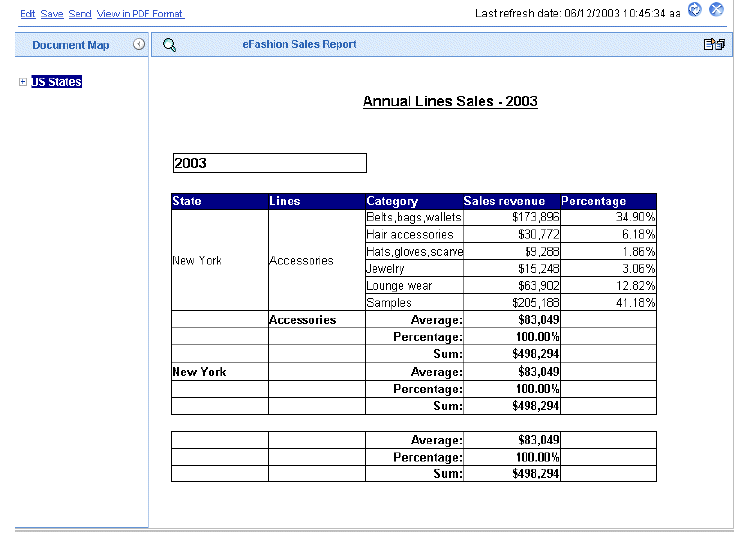Click the State column header
Image resolution: width=744 pixels, height=541 pixels.
point(220,201)
